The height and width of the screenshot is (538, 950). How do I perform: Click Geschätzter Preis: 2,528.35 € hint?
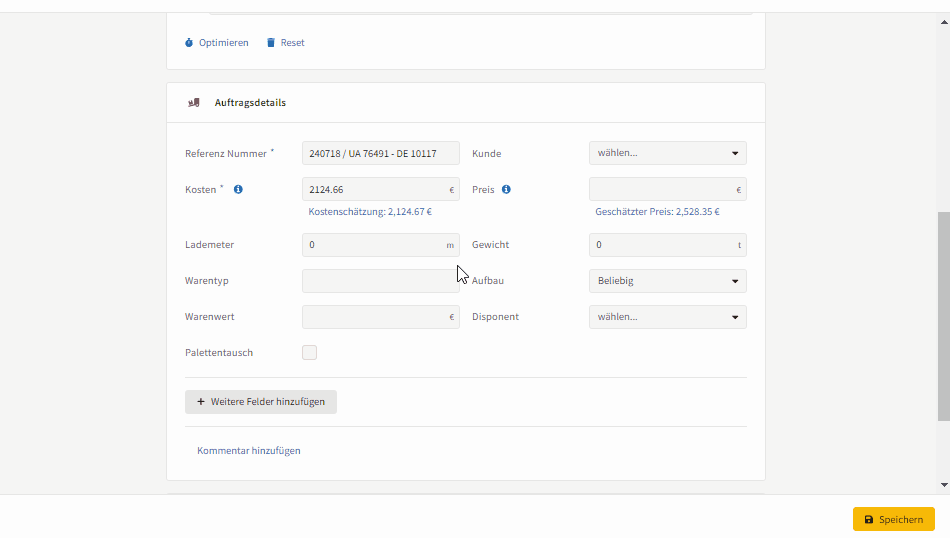click(657, 211)
